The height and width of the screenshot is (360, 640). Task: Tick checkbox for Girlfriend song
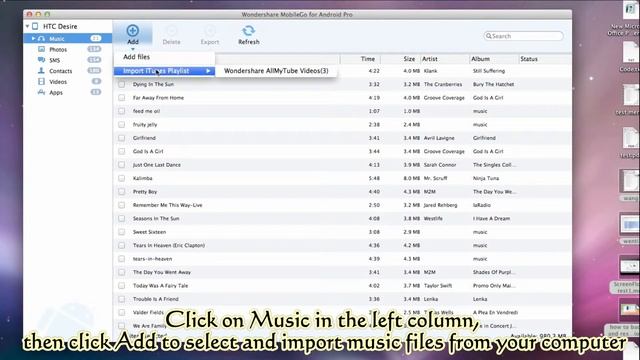122,138
